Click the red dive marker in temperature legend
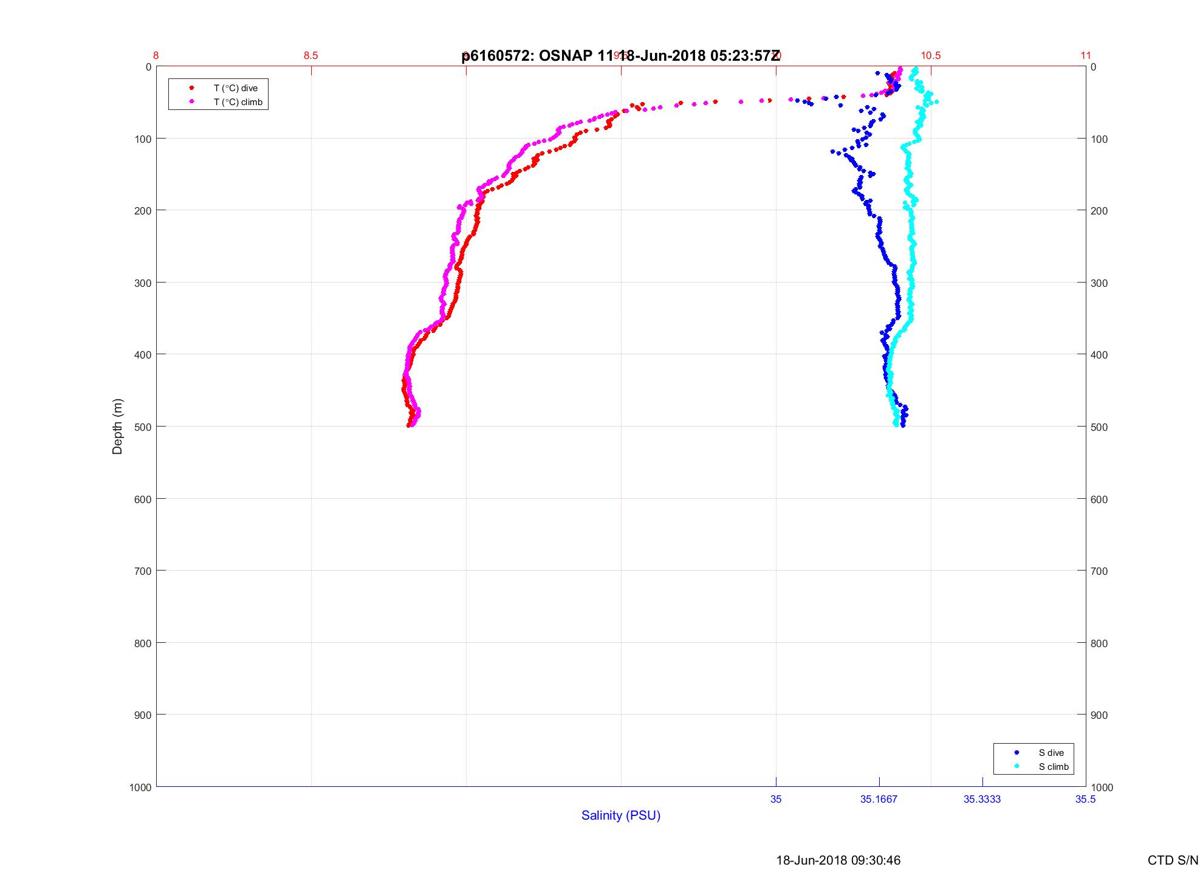Viewport: 1200px width, 885px height. 191,88
